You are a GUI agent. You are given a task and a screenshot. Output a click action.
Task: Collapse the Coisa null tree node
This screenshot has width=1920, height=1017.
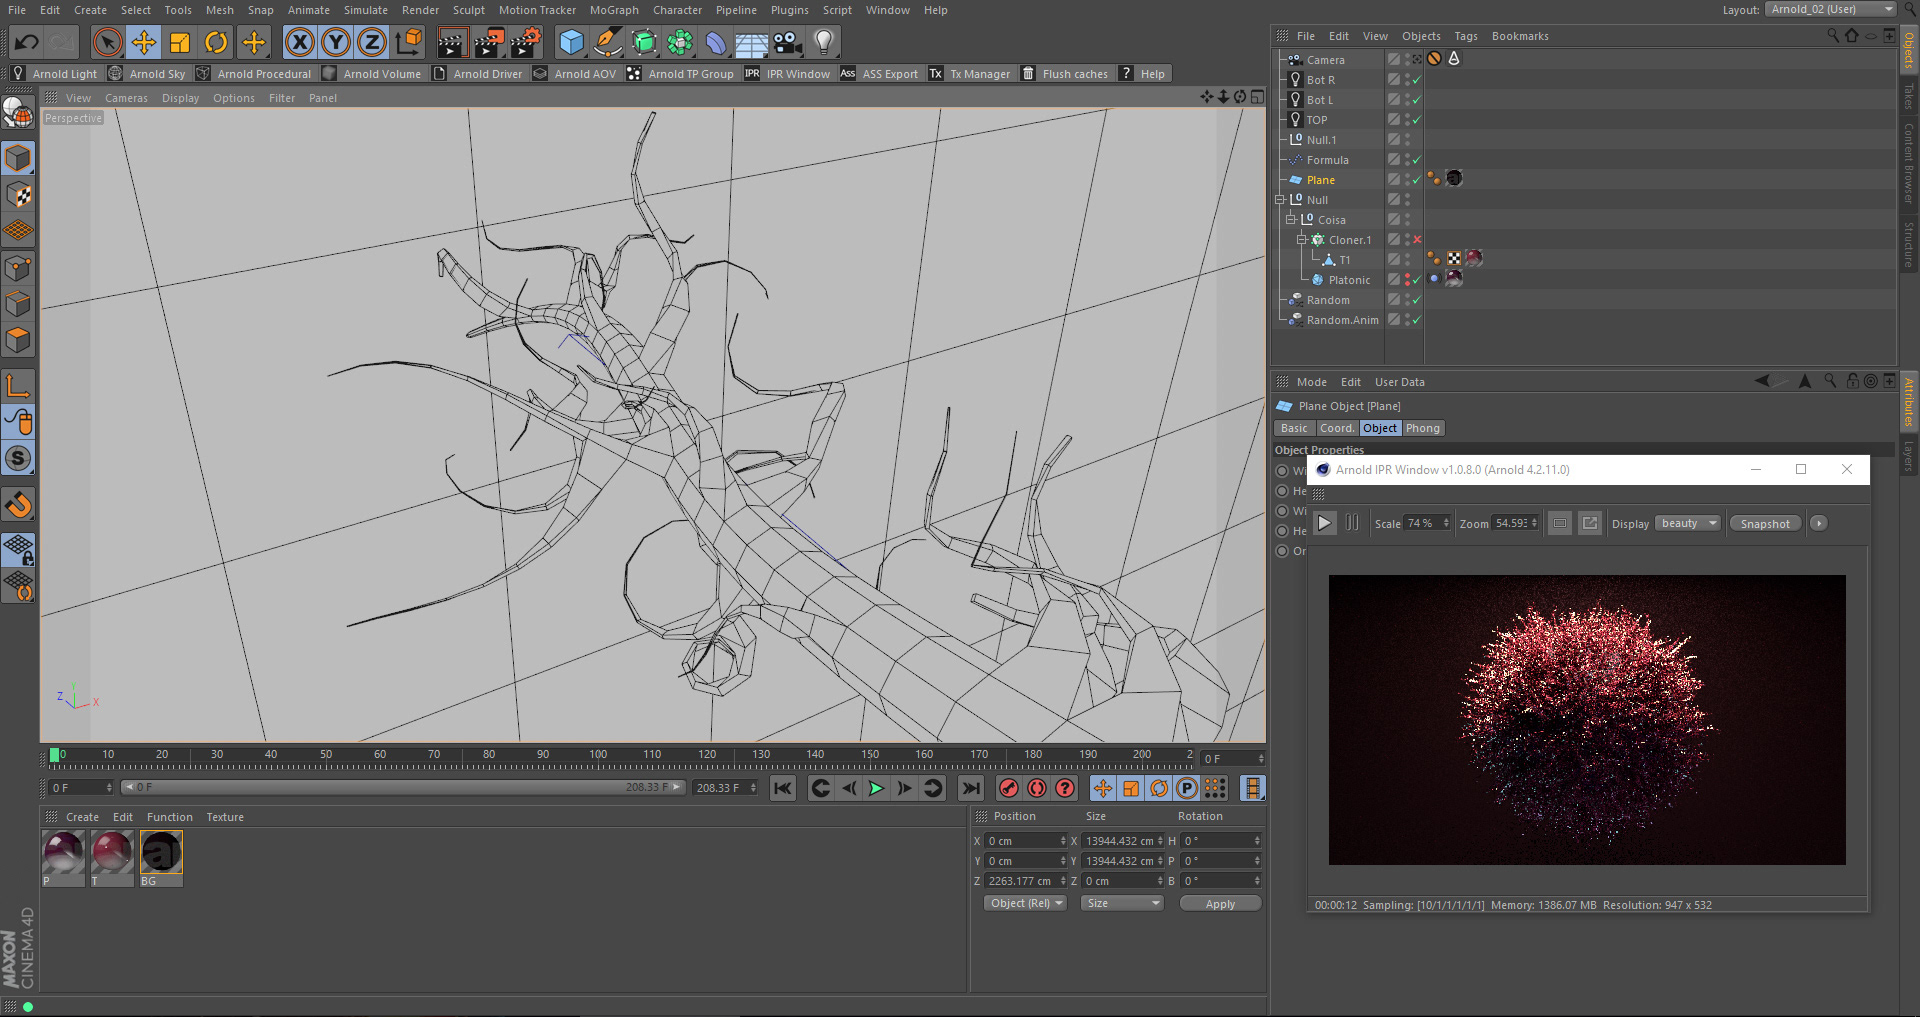(x=1290, y=220)
